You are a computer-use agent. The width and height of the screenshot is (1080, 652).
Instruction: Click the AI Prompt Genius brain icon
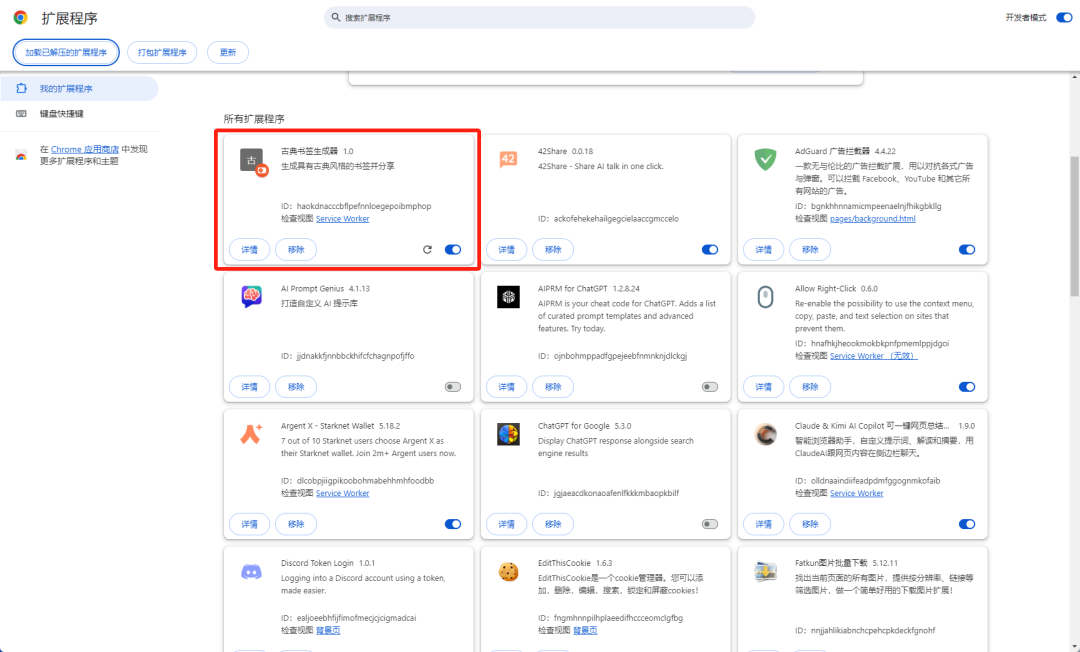[x=251, y=297]
